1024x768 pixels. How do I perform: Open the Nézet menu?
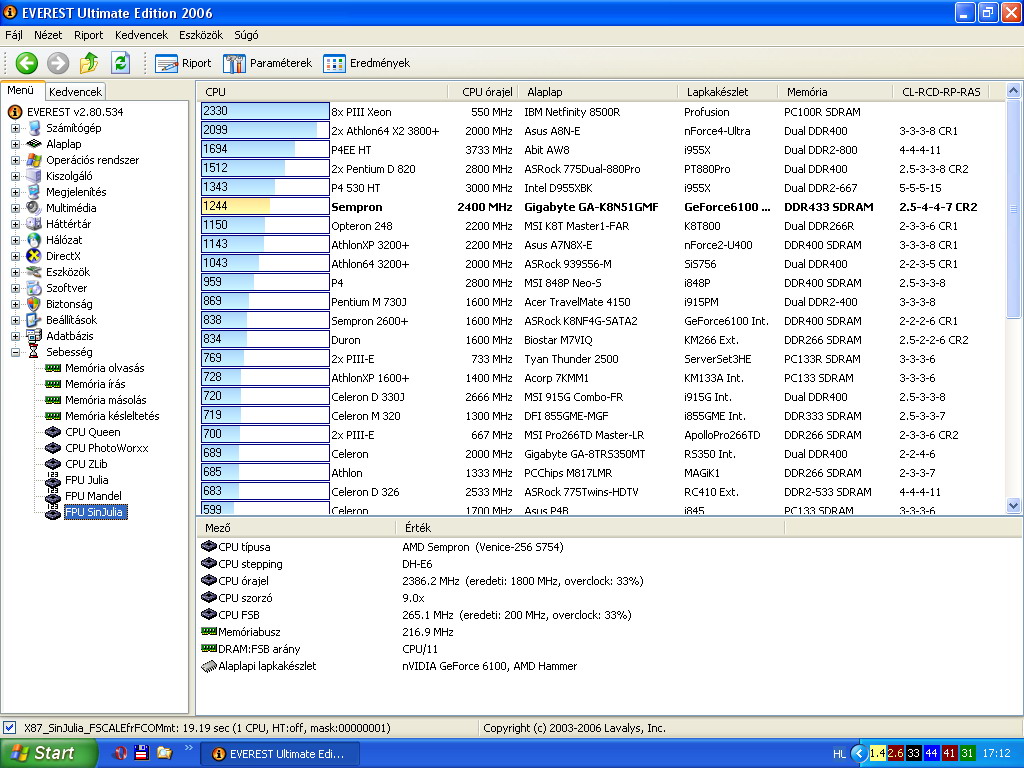coord(48,35)
